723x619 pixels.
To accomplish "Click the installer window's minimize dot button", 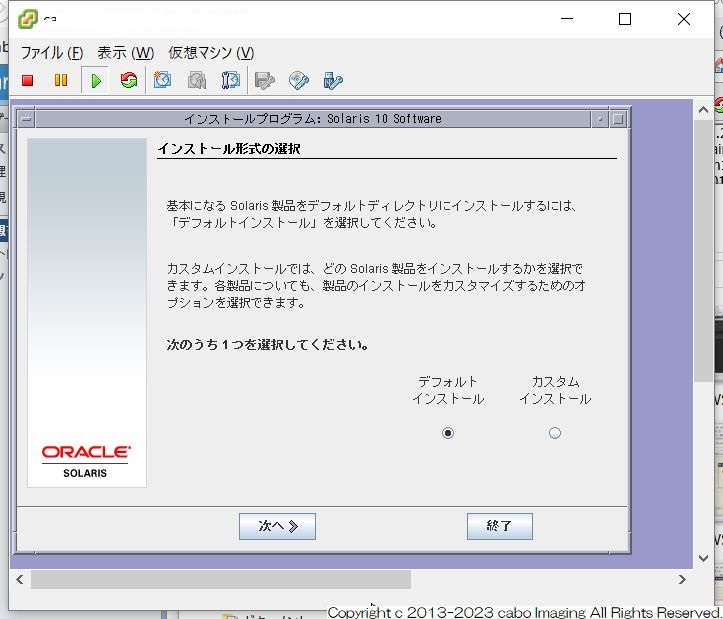I will 600,119.
